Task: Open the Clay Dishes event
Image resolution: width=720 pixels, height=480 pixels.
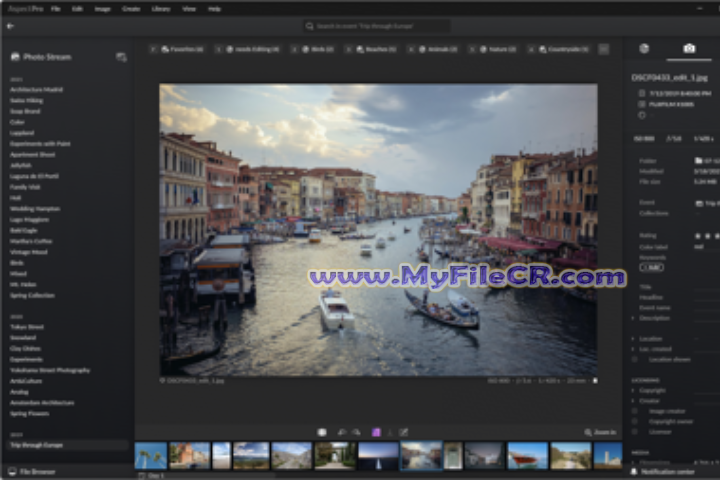Action: pyautogui.click(x=25, y=349)
